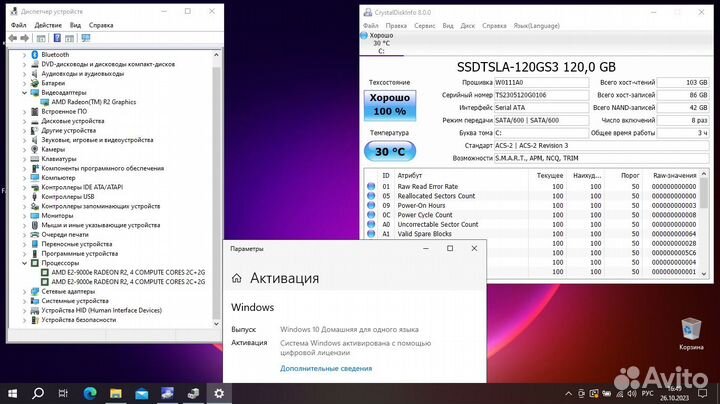The image size is (720, 404).
Task: Open Сервис menu in CrystalDiskInfo
Action: tap(425, 26)
